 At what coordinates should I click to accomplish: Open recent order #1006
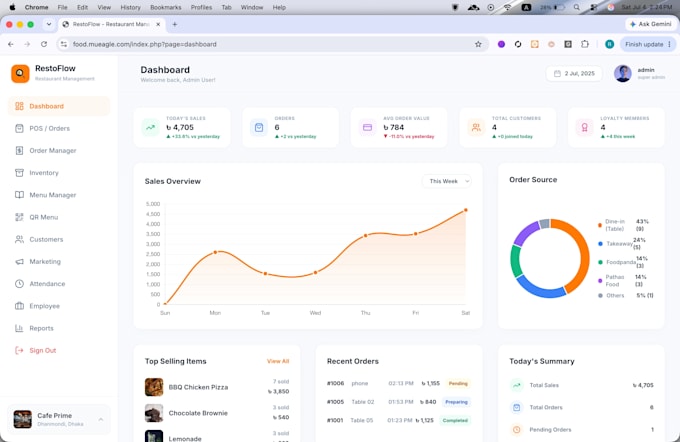click(x=399, y=383)
